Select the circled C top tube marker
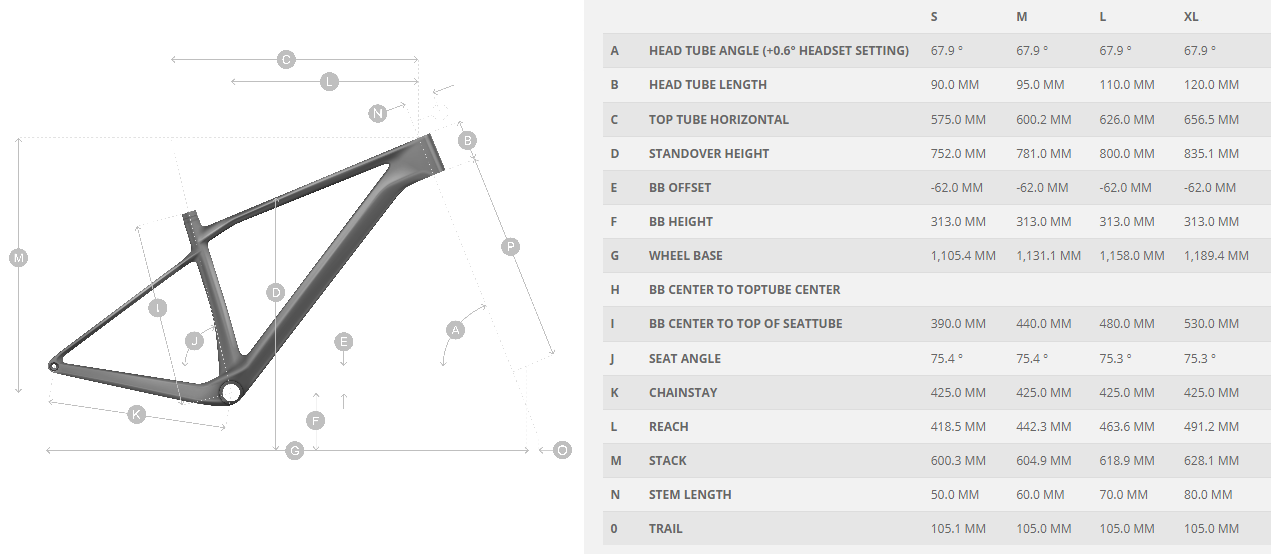 pyautogui.click(x=286, y=60)
